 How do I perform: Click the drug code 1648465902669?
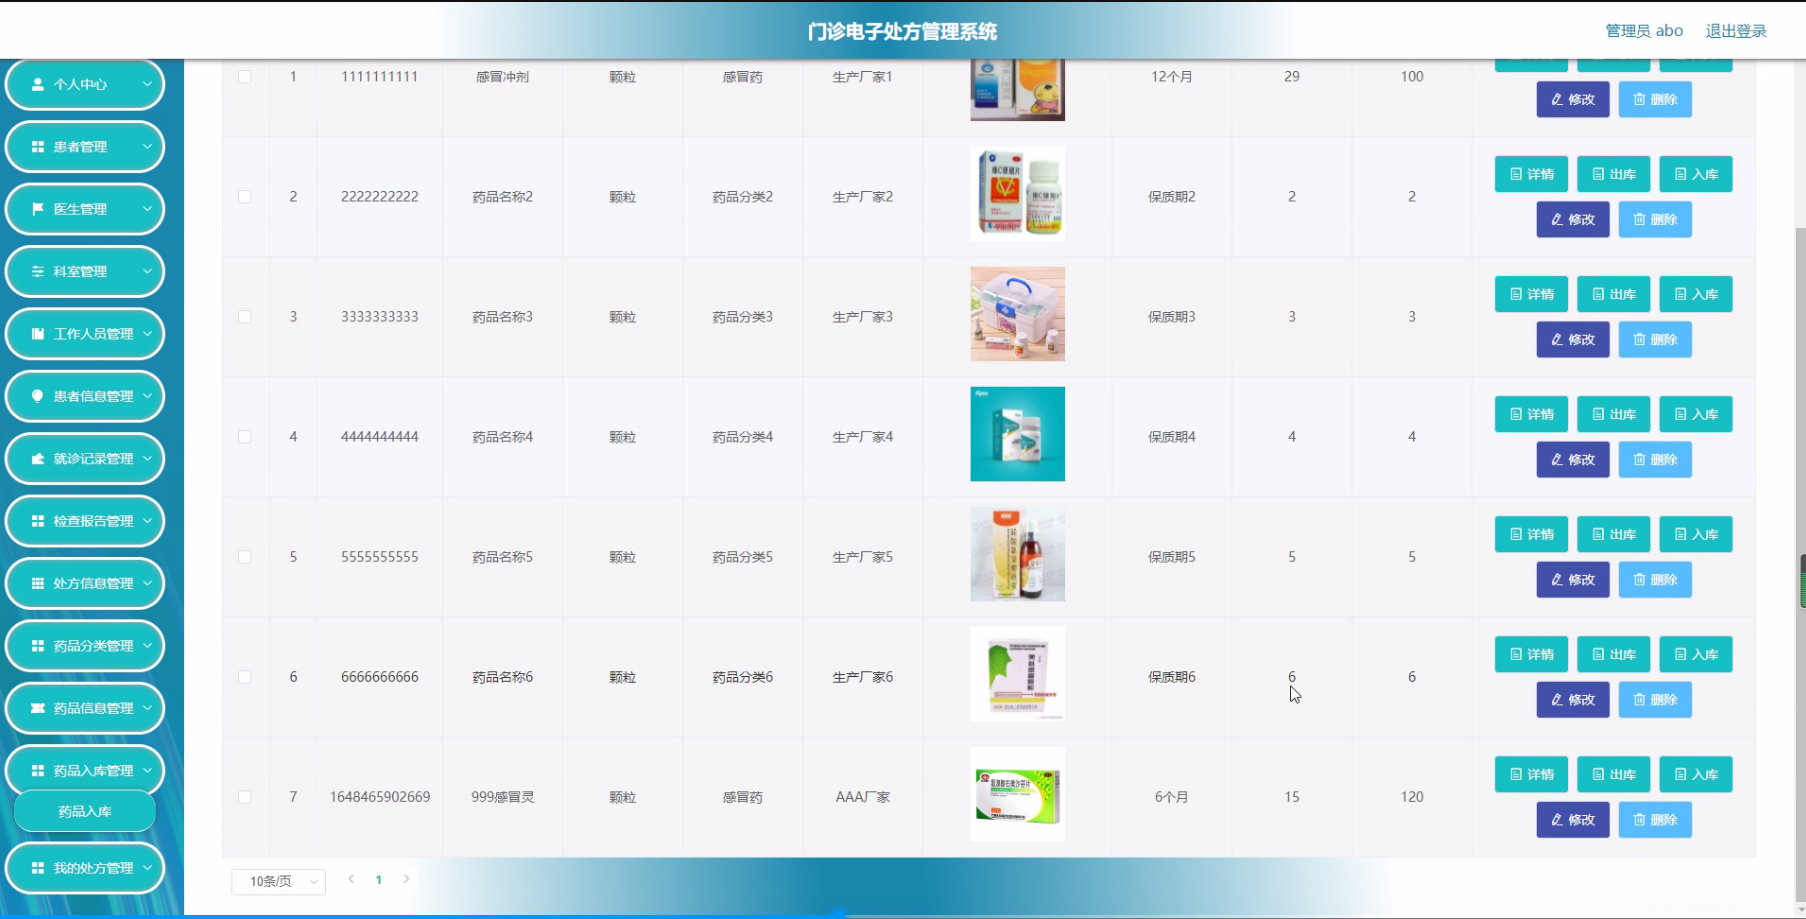coord(380,797)
